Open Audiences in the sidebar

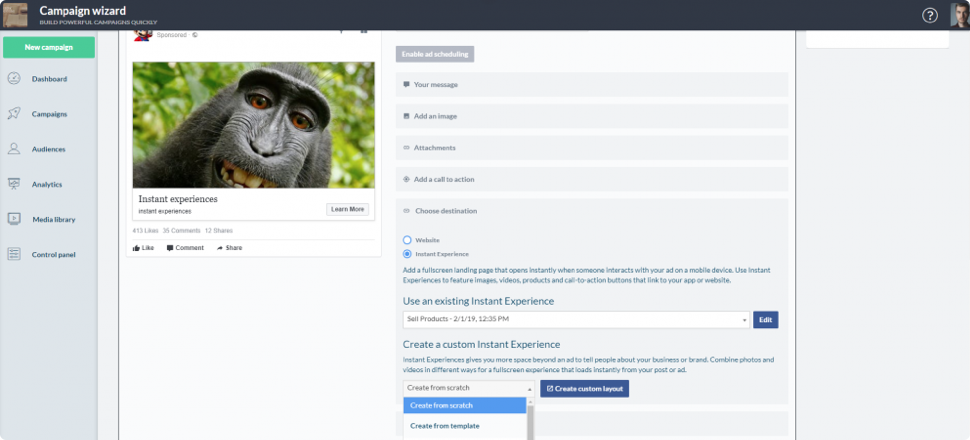click(x=48, y=149)
